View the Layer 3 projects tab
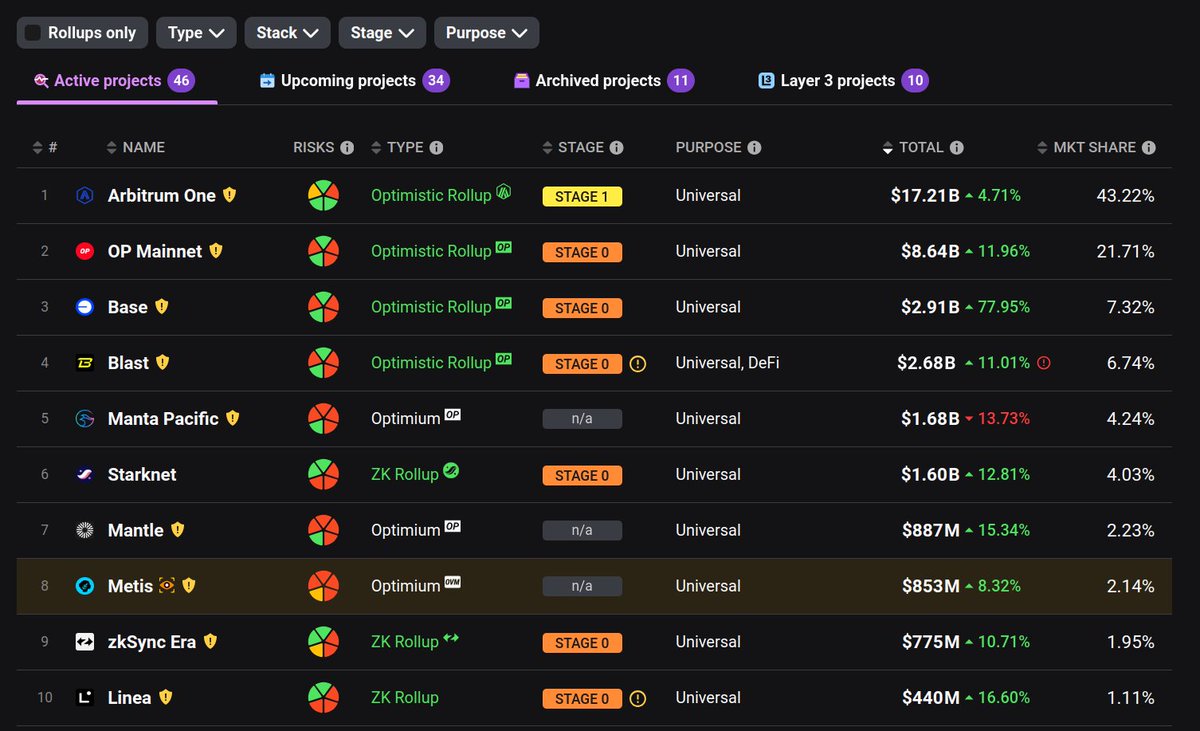 pyautogui.click(x=843, y=81)
